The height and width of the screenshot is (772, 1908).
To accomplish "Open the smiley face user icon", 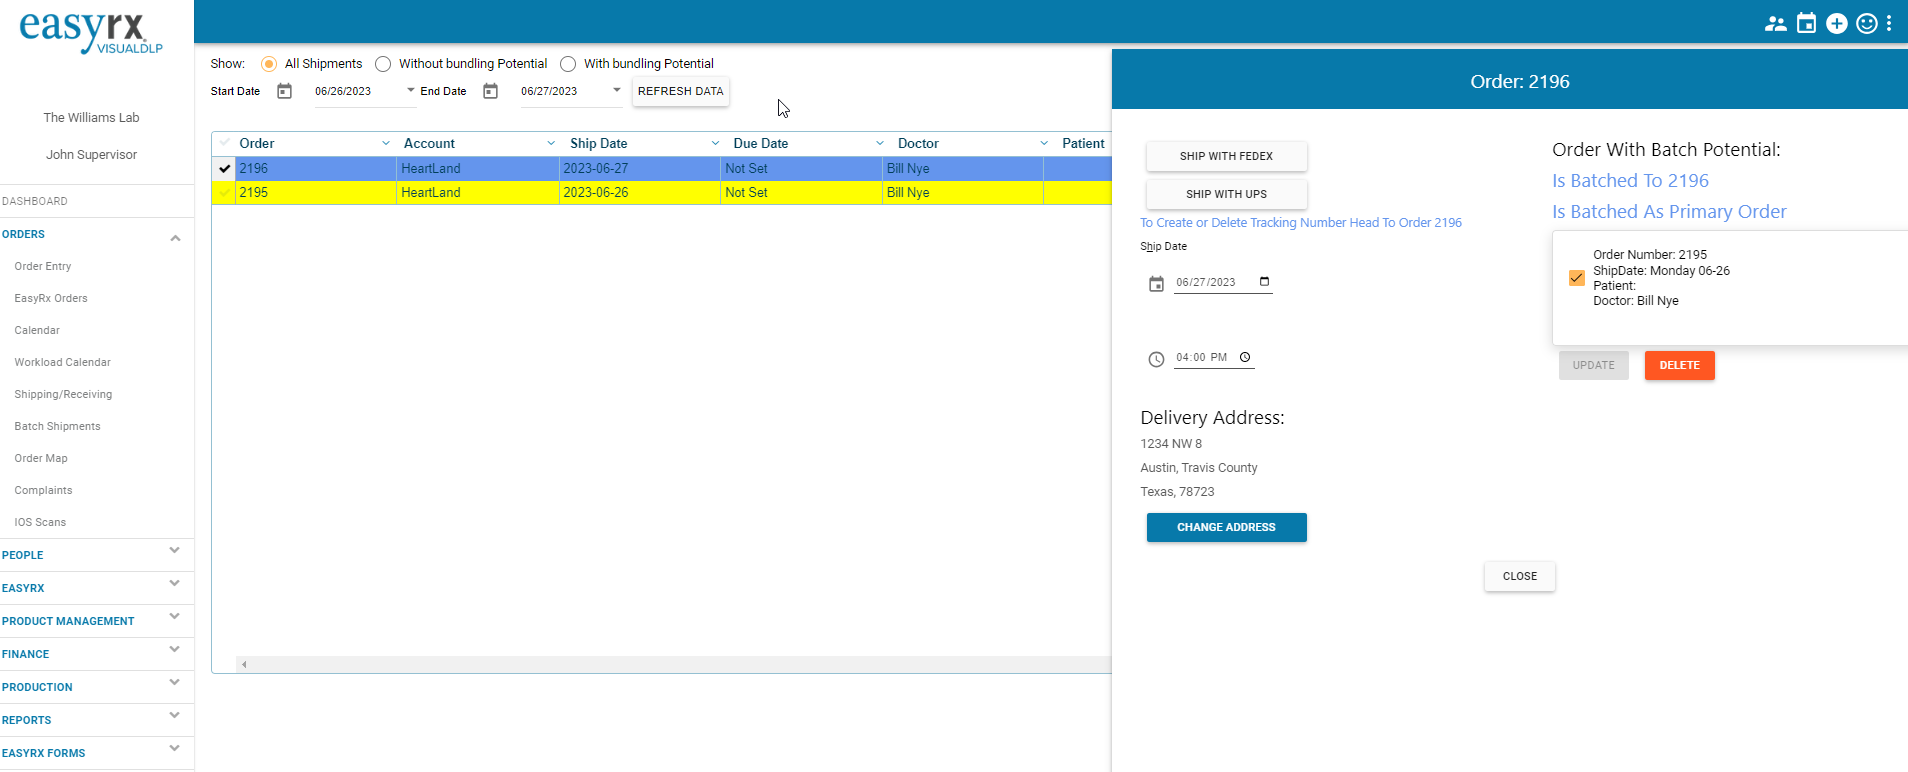I will [1866, 24].
